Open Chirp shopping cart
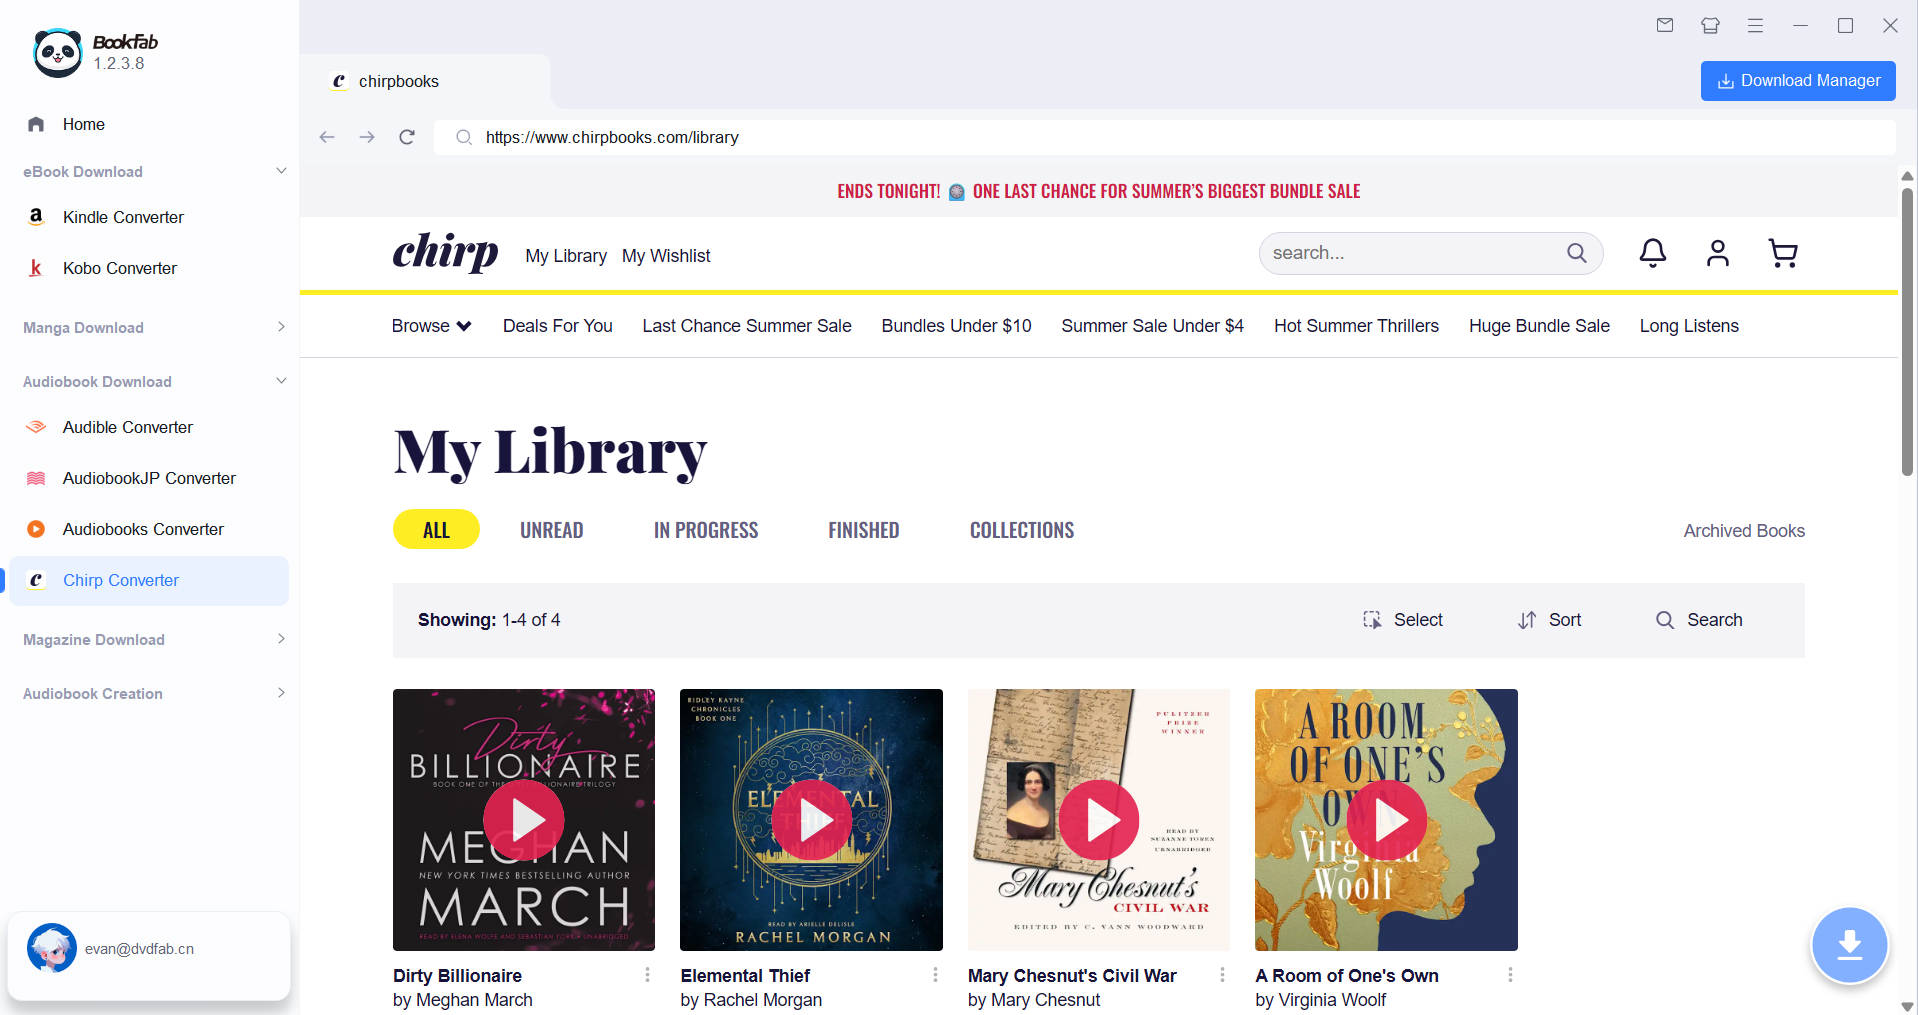Screen dimensions: 1918x1015 1783,253
